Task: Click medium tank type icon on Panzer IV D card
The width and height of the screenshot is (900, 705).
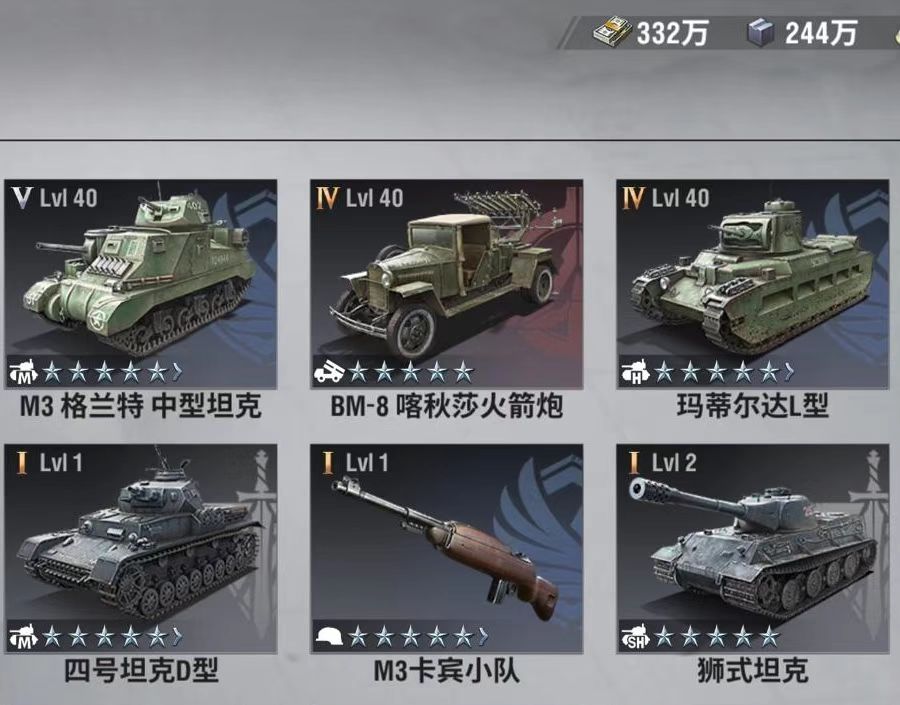Action: [23, 637]
